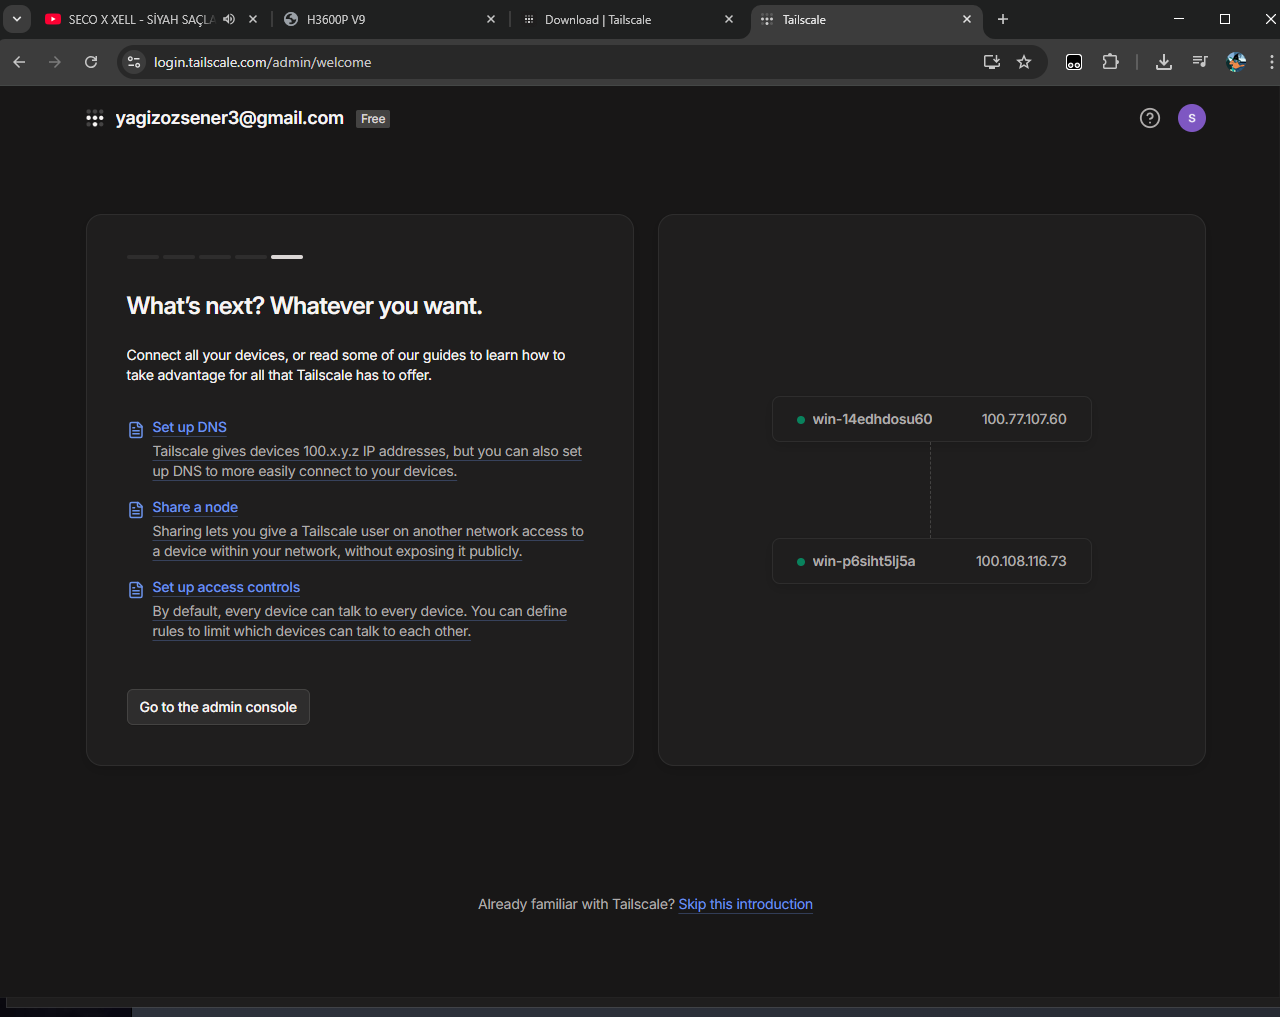Open the pinned extension icon beside the address bar
Viewport: 1280px width, 1017px height.
(x=1074, y=62)
